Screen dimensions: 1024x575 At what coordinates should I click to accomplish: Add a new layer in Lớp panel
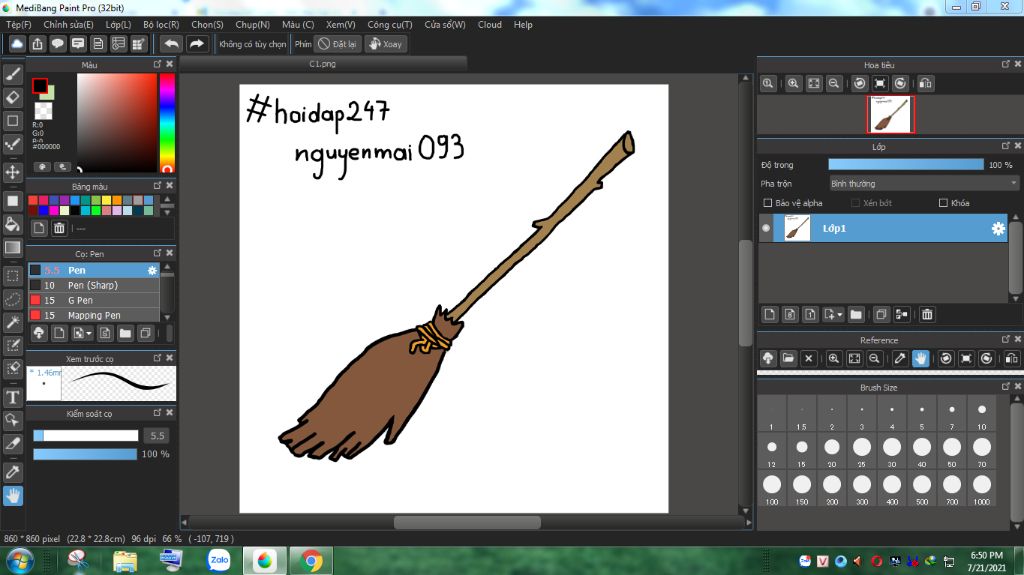769,315
